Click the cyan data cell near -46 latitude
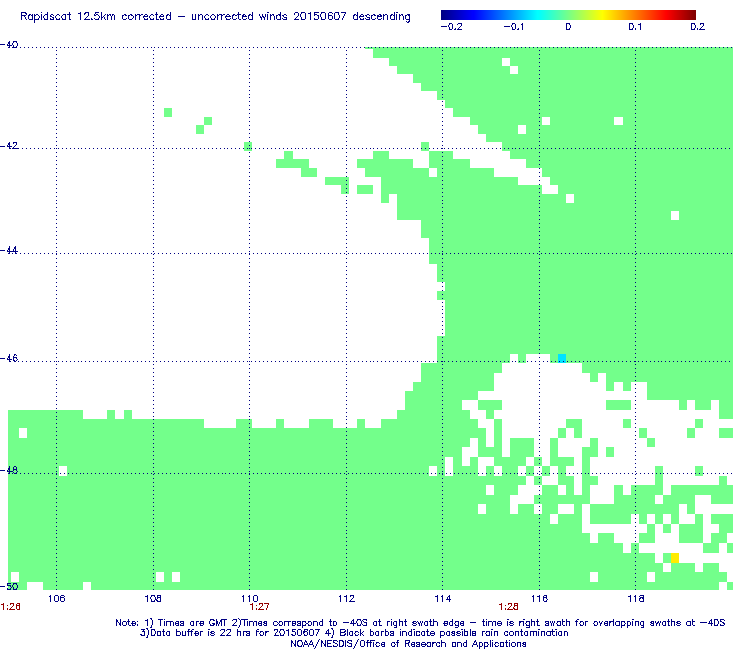The image size is (740, 650). [x=562, y=358]
